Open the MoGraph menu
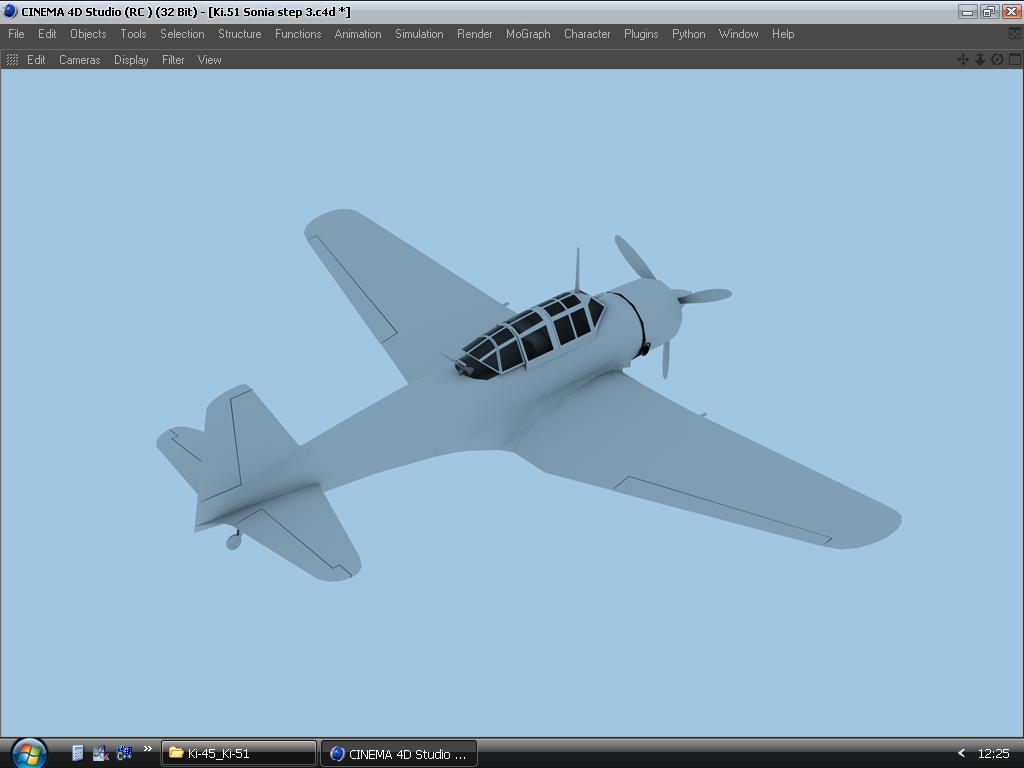Viewport: 1024px width, 768px height. (528, 34)
